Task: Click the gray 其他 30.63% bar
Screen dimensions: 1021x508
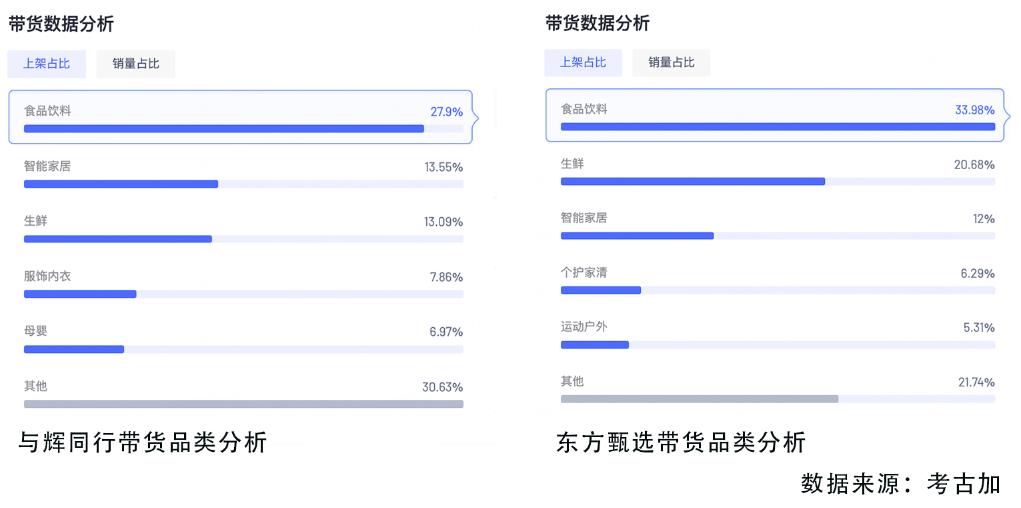Action: [243, 404]
